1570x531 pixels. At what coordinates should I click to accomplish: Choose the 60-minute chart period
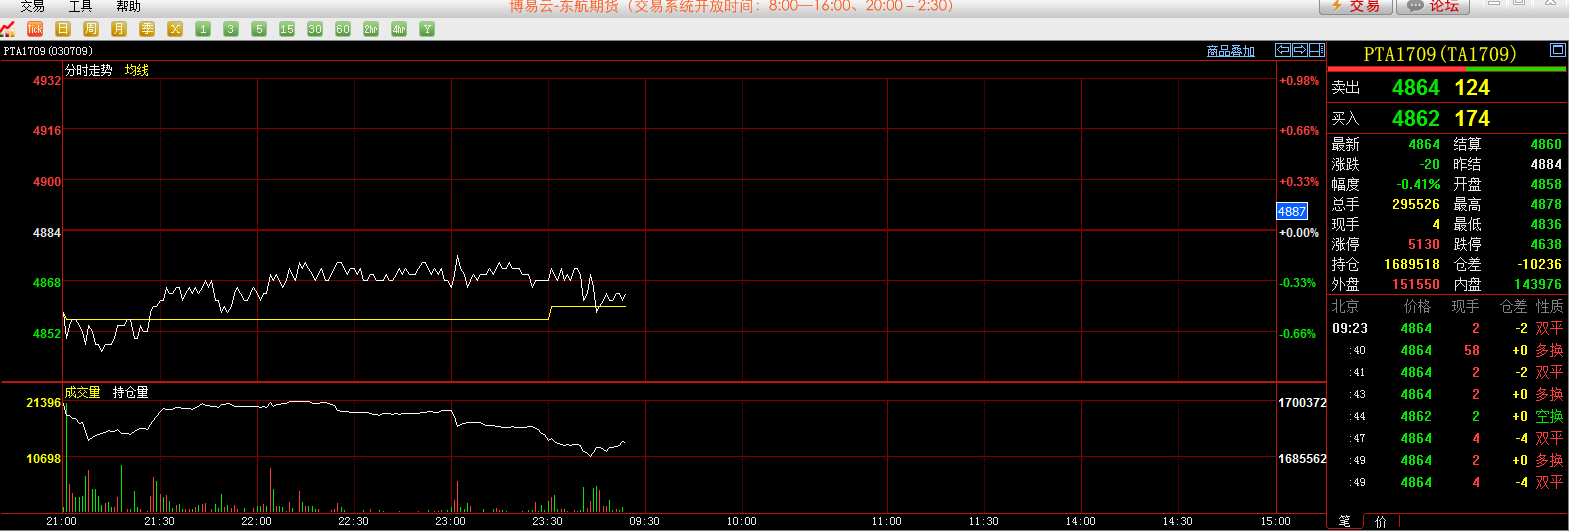343,29
